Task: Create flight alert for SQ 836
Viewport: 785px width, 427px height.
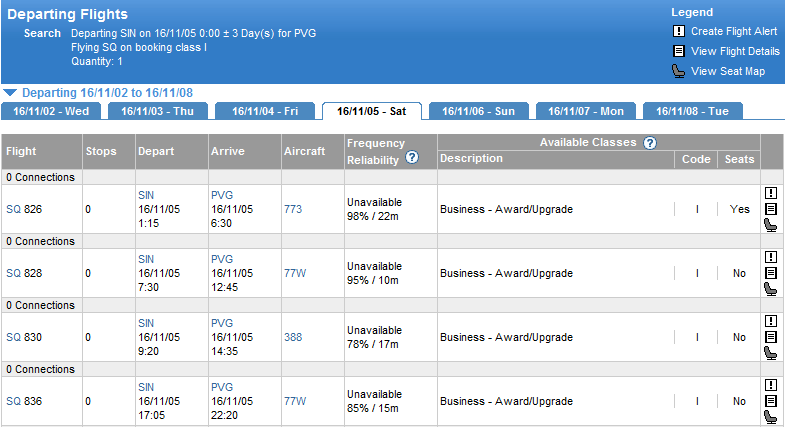Action: (x=770, y=385)
